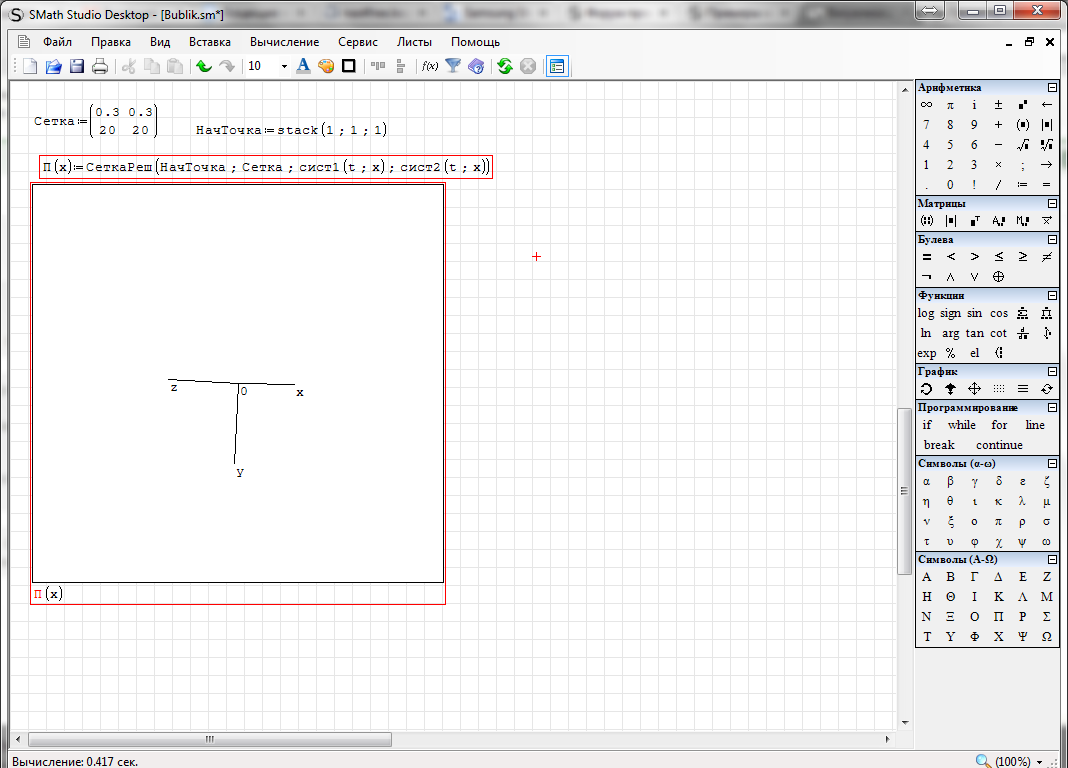Insert the 'sin' function button

coord(974,313)
